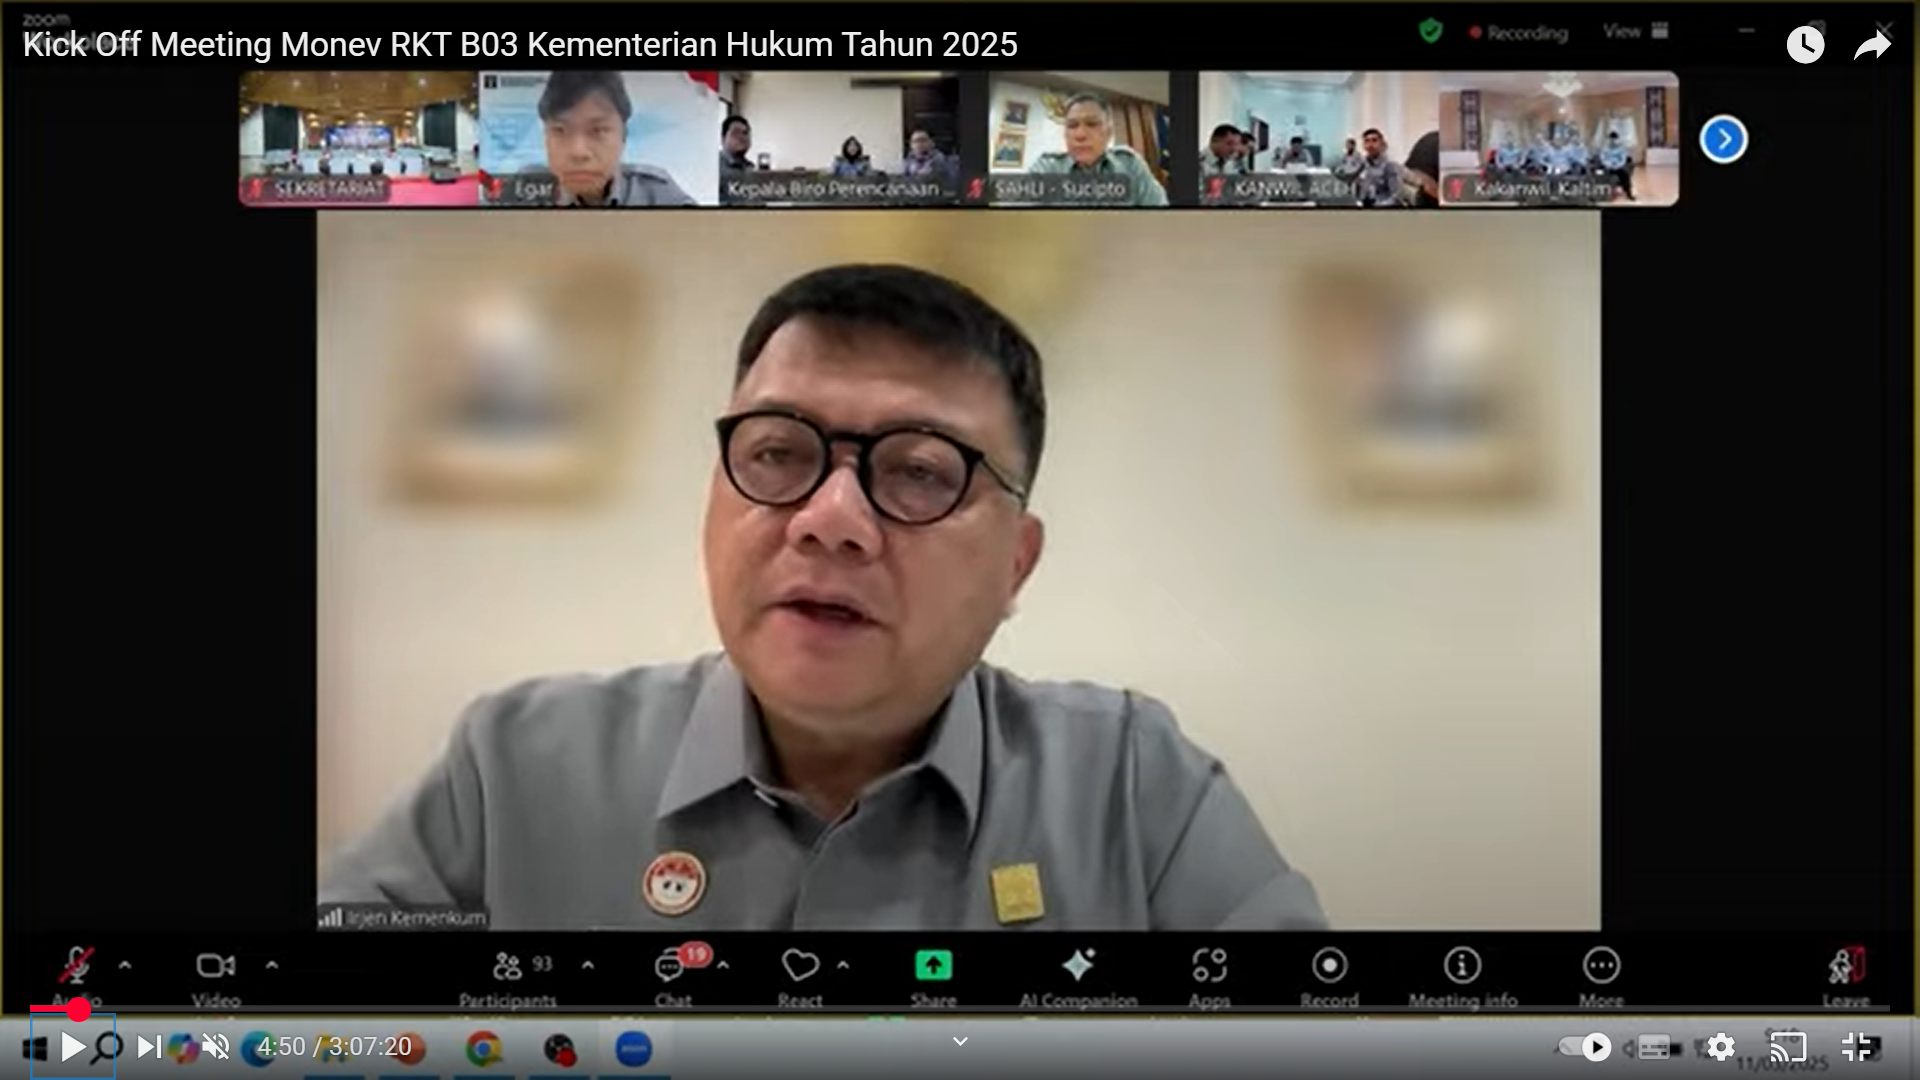This screenshot has width=1920, height=1080.
Task: Toggle the autoplay switch
Action: click(x=1586, y=1047)
